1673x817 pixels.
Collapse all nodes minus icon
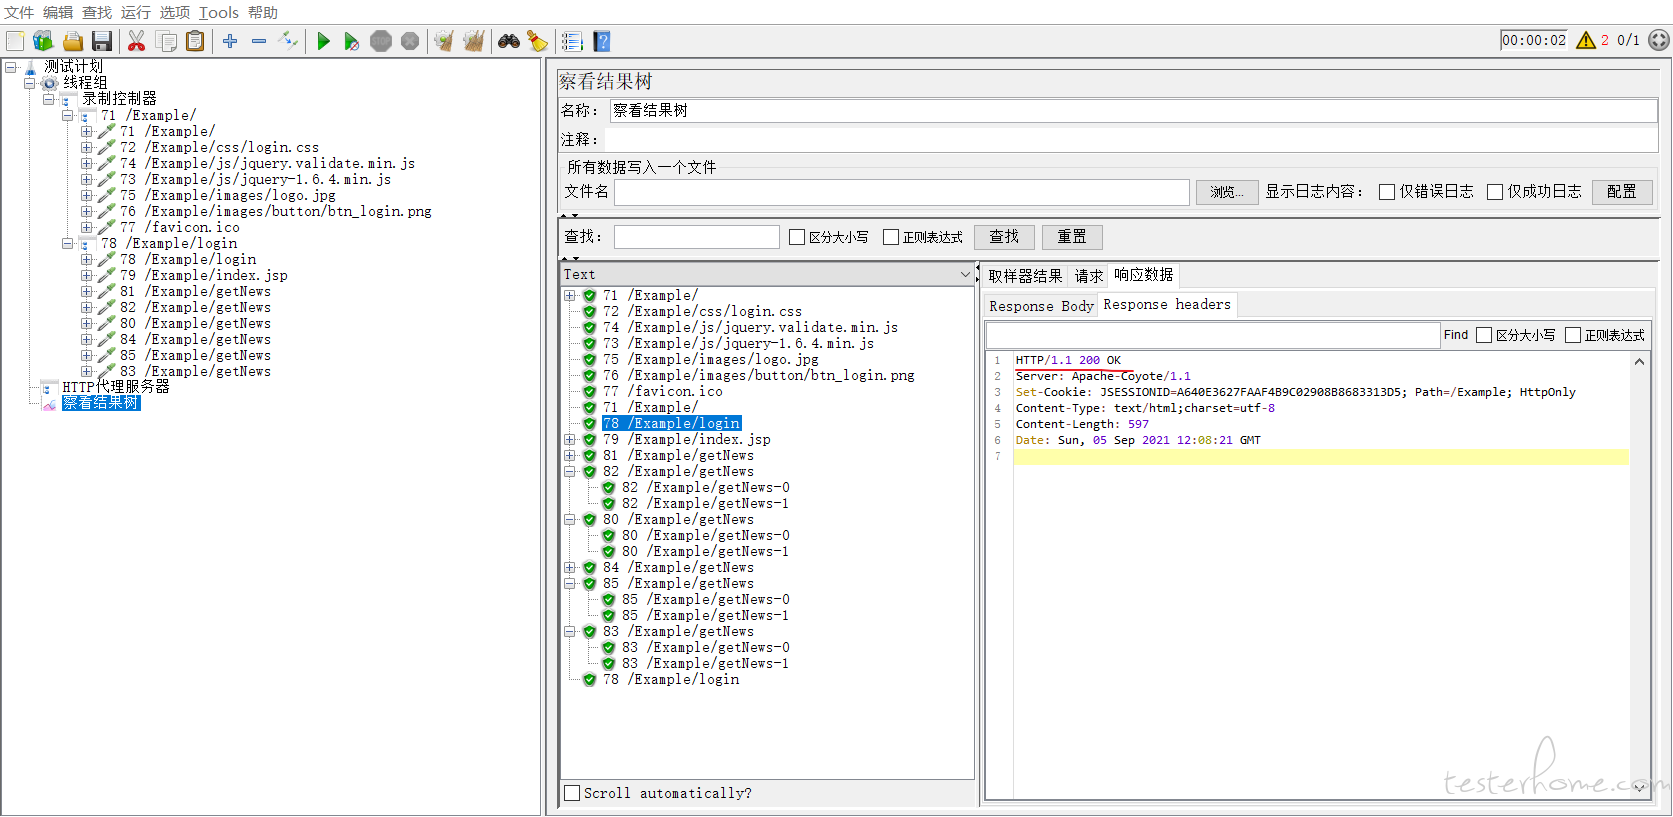(x=259, y=41)
